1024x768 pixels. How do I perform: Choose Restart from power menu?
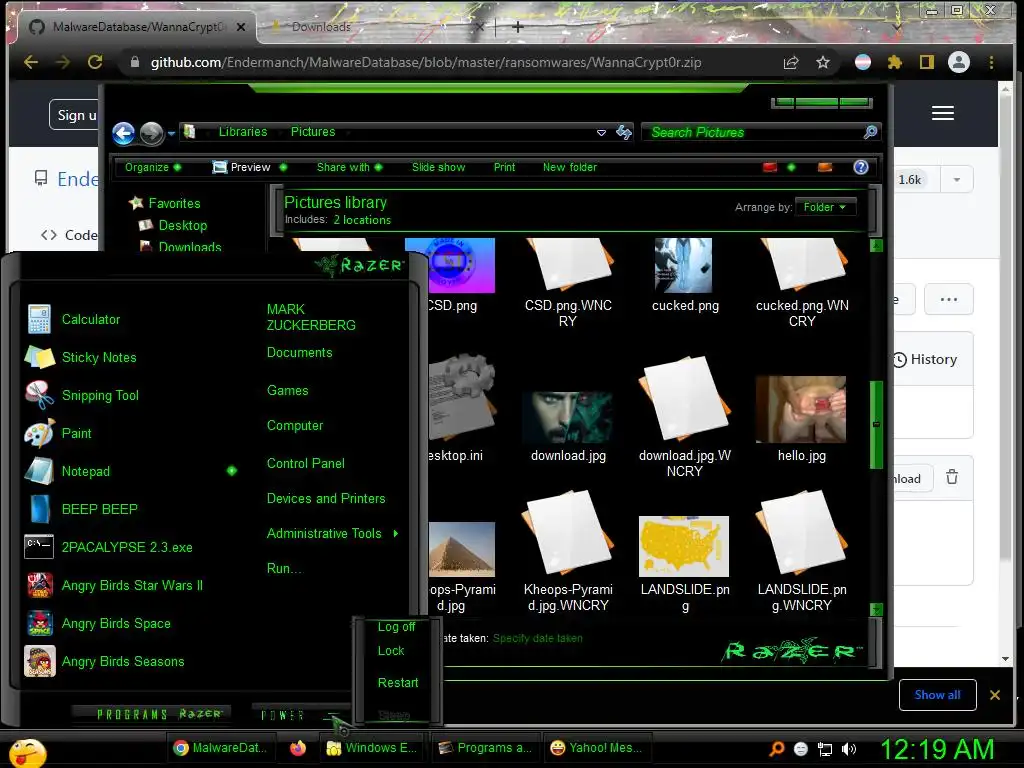pyautogui.click(x=398, y=682)
